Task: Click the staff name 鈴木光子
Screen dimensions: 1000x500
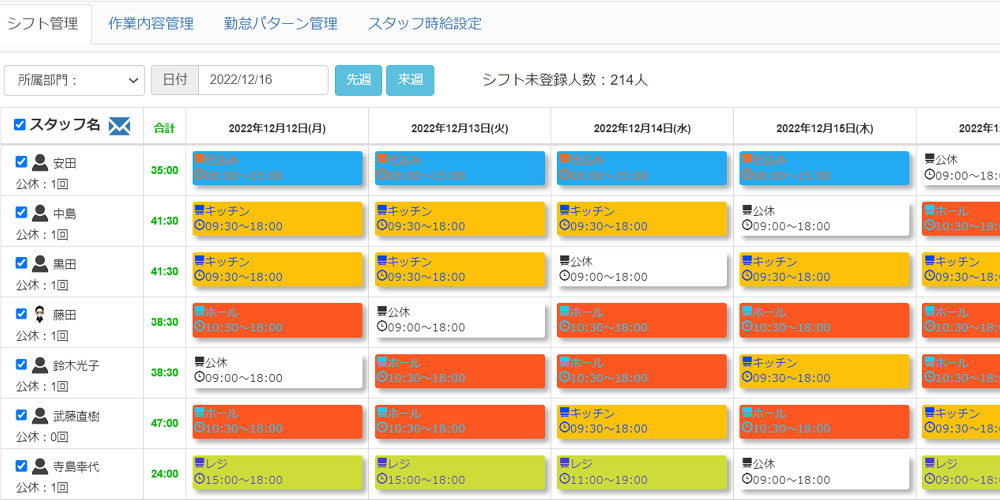Action: (x=76, y=366)
